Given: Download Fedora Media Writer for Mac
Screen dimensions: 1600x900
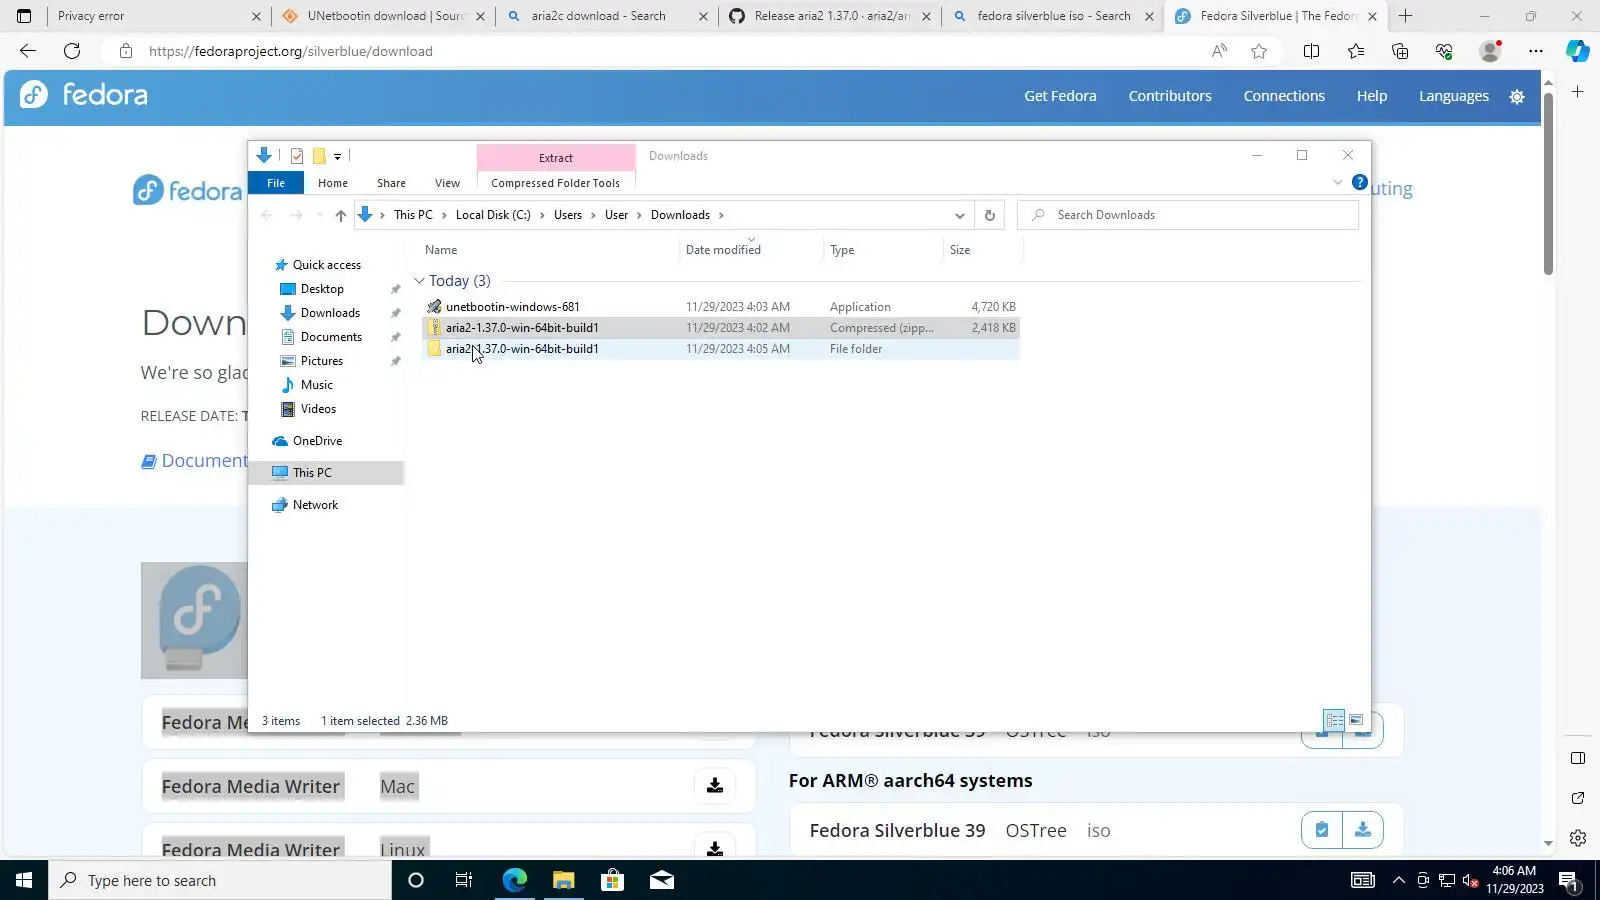Looking at the screenshot, I should (715, 786).
